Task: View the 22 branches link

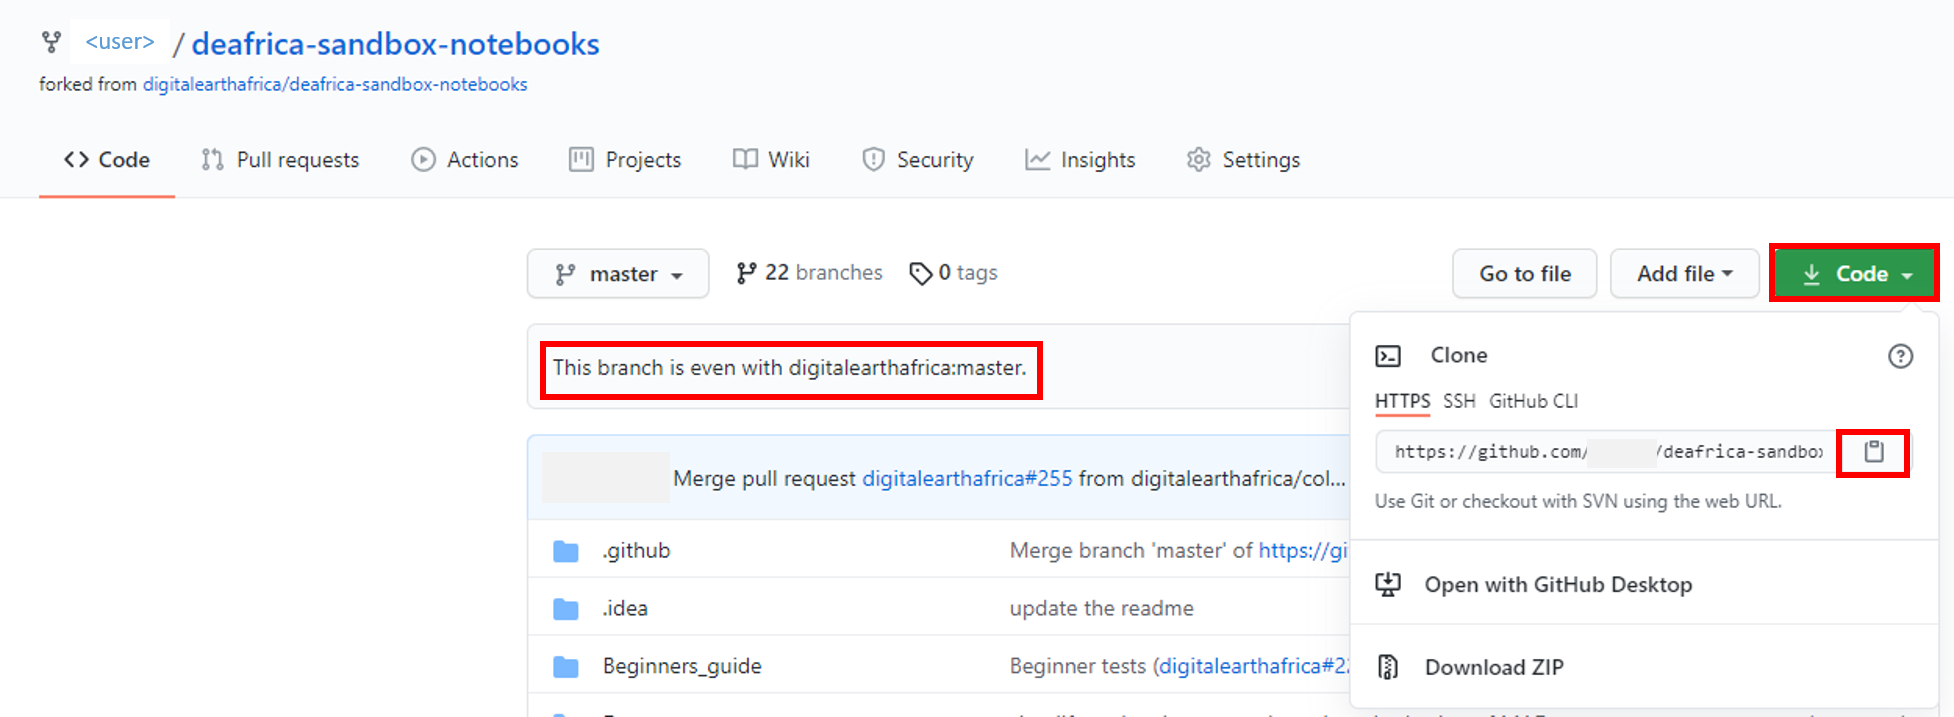Action: click(809, 273)
